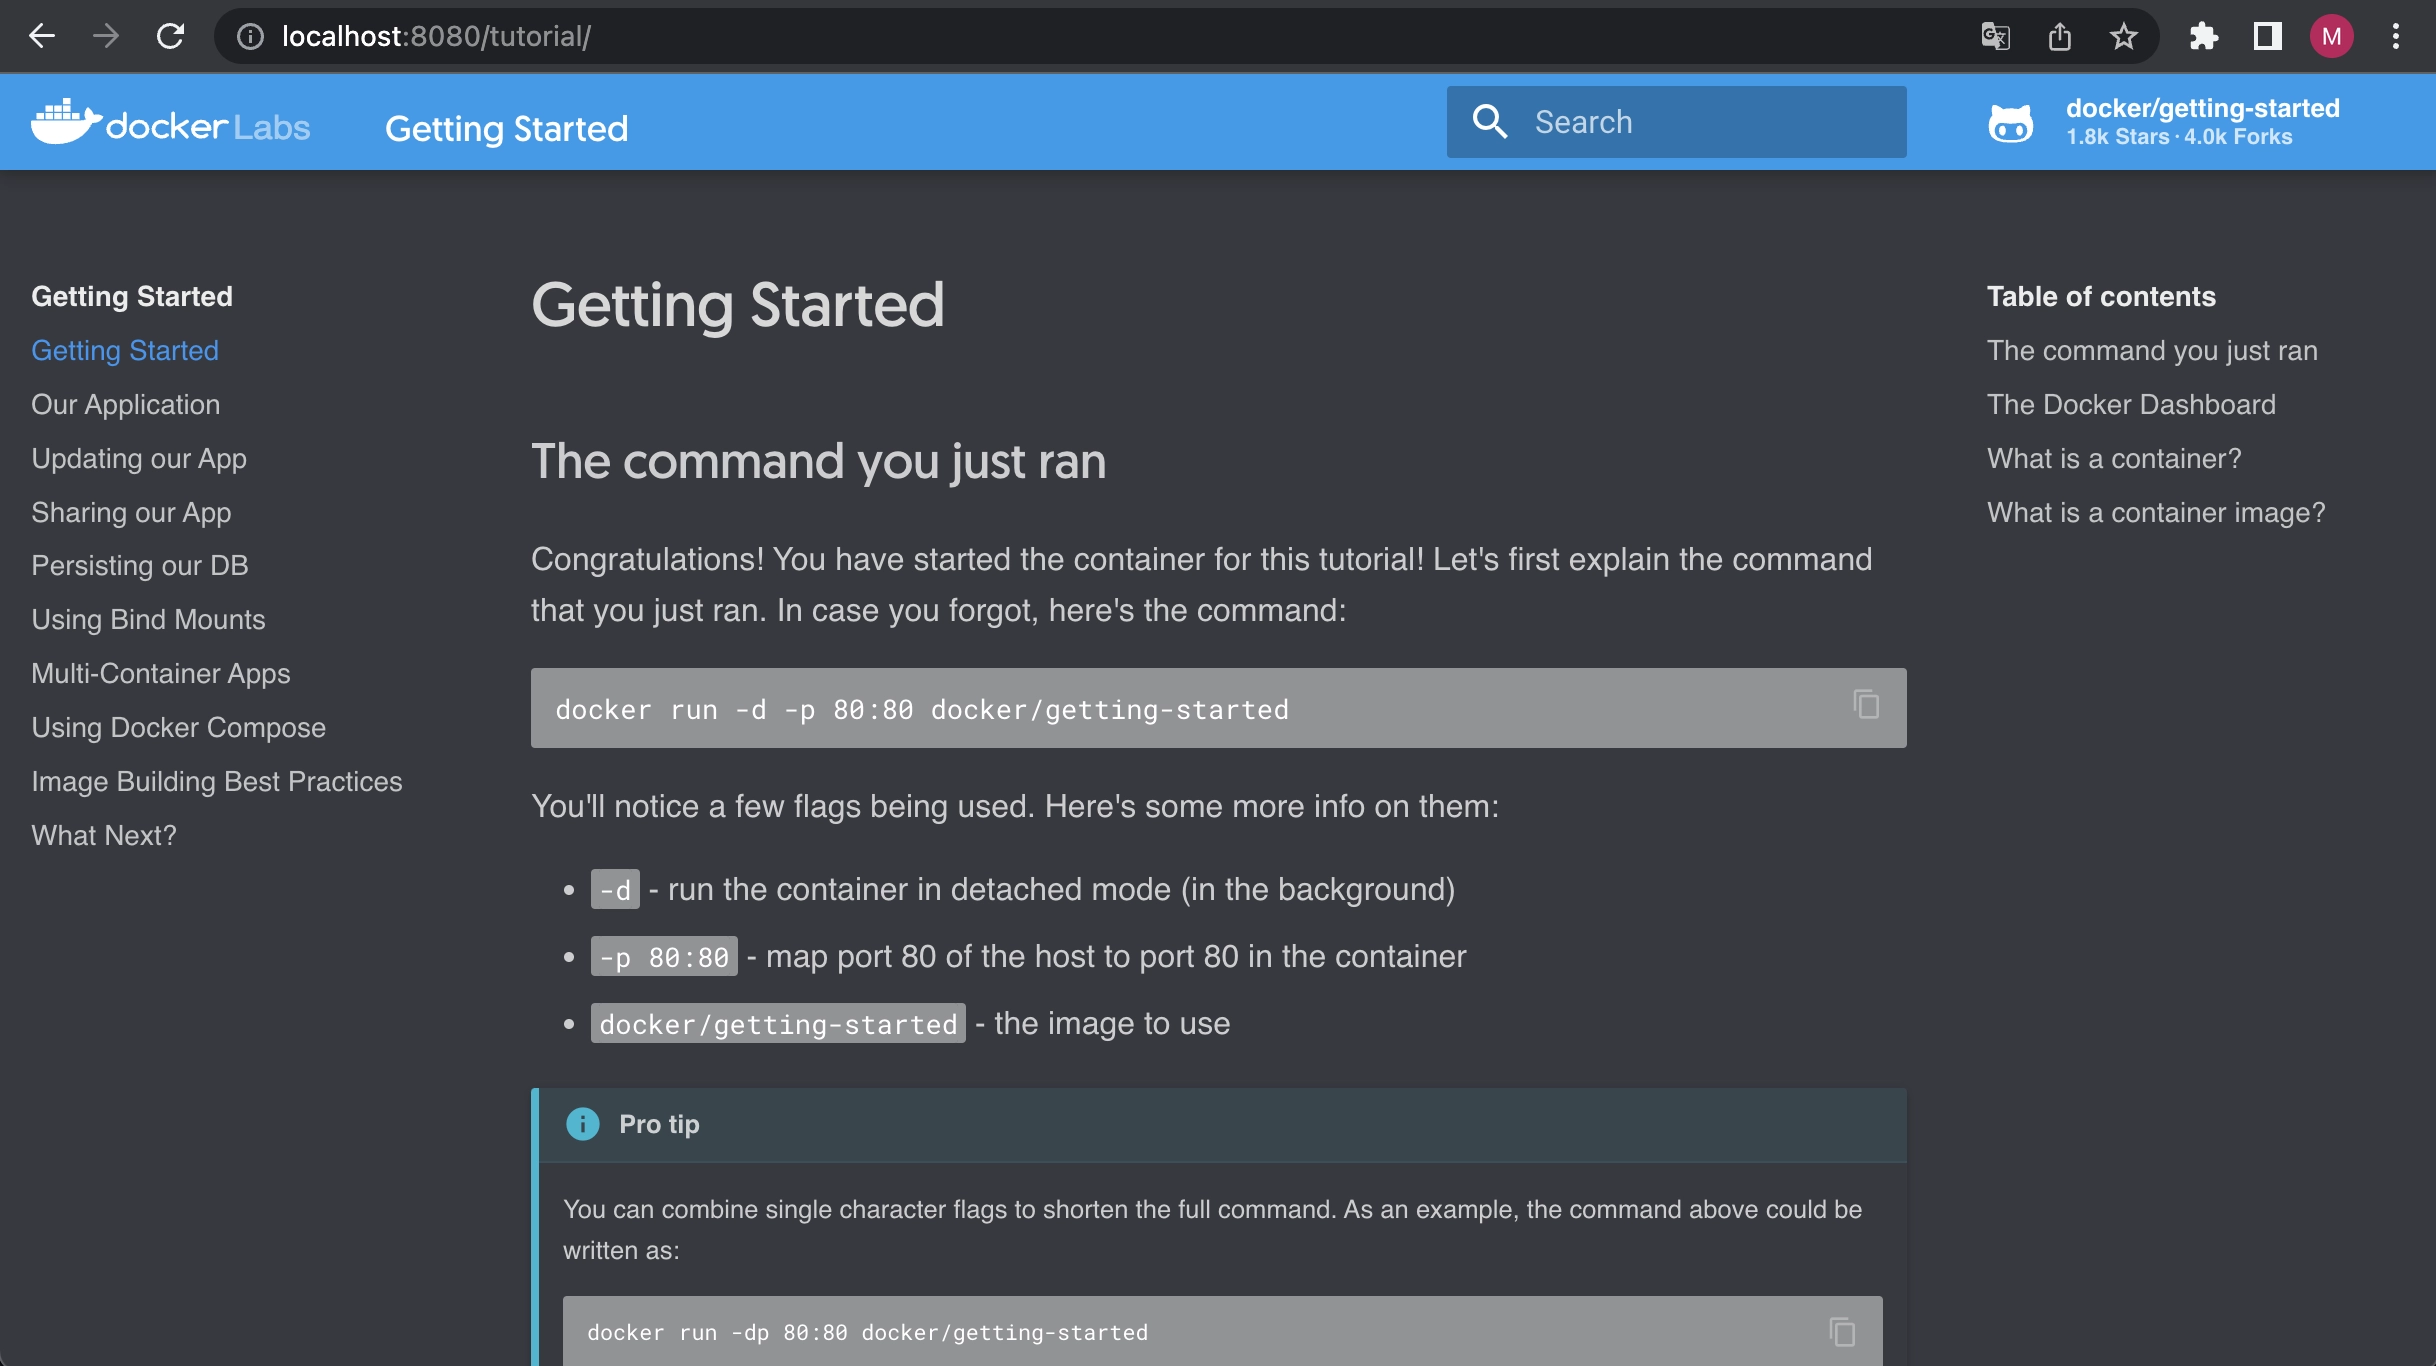This screenshot has width=2436, height=1366.
Task: Click the -d flag code snippet
Action: tap(615, 889)
